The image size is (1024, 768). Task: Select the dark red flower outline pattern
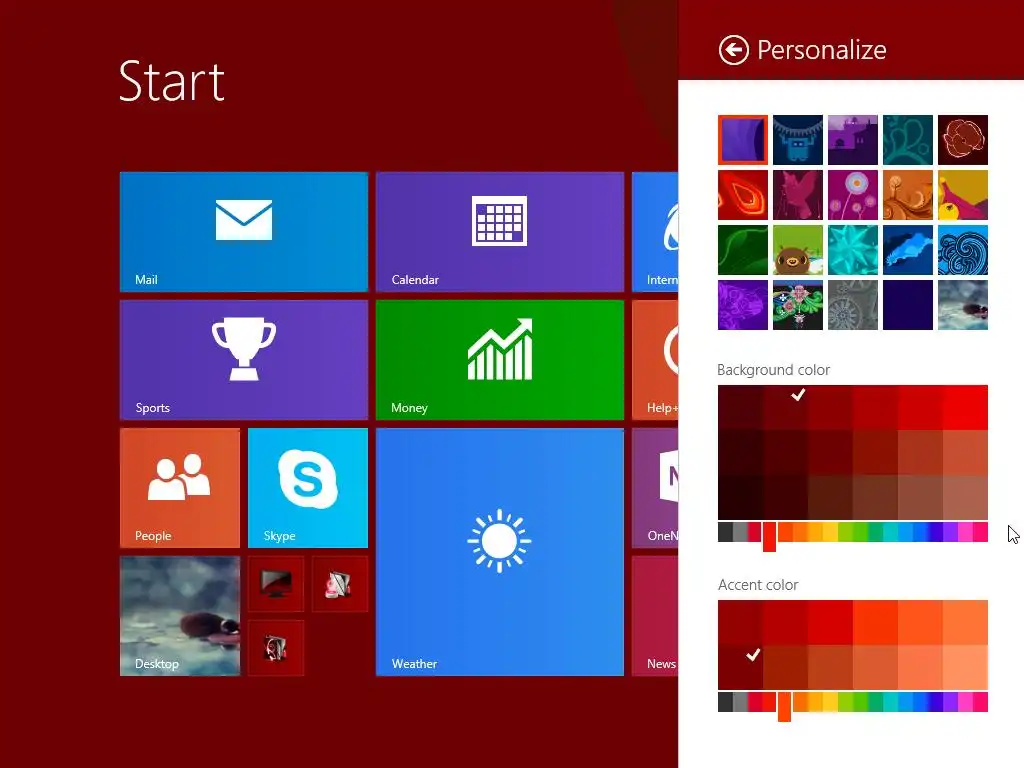pyautogui.click(x=963, y=140)
